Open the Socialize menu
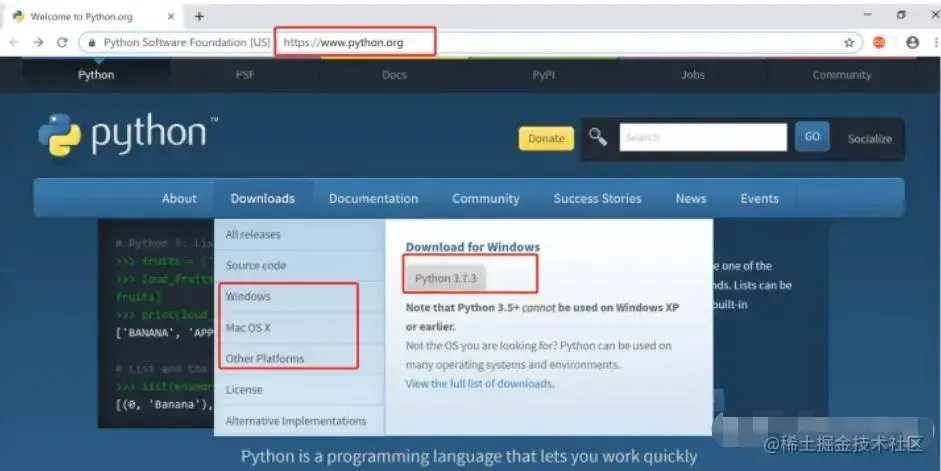The height and width of the screenshot is (471, 941). point(870,139)
